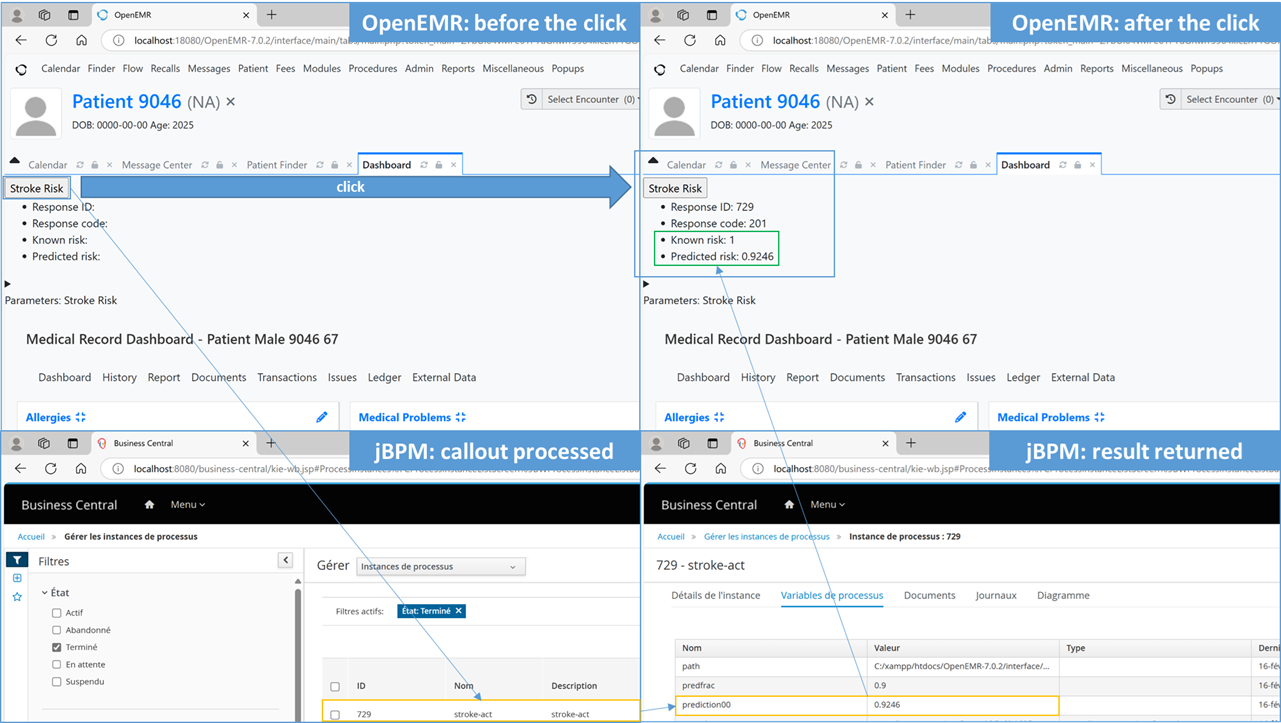The image size is (1281, 723).
Task: Collapse the État filter section
Action: [45, 592]
